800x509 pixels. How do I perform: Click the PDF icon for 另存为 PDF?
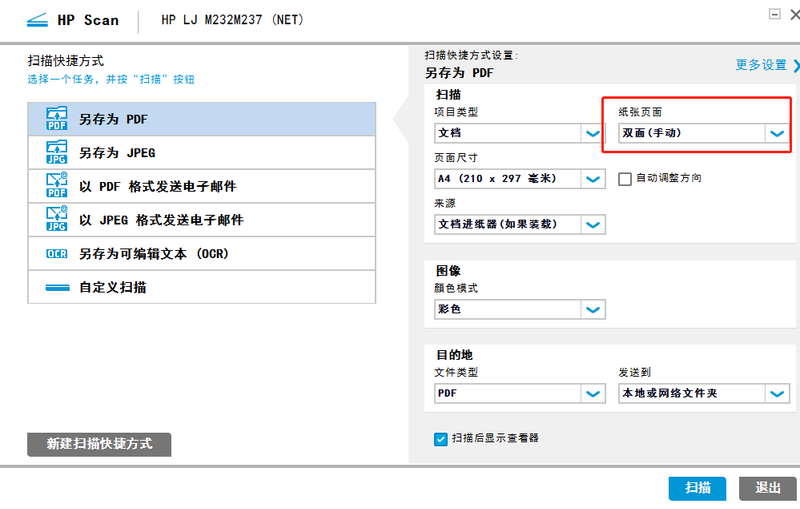(x=56, y=119)
